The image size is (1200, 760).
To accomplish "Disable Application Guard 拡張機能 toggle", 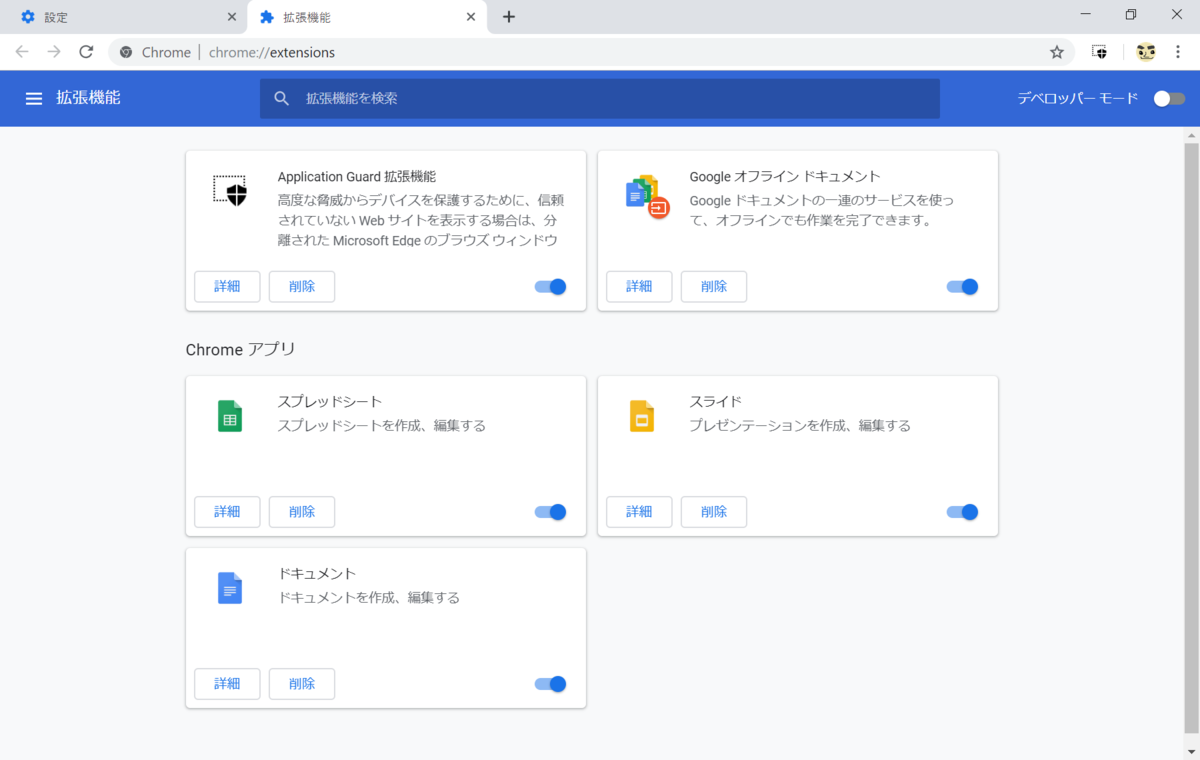I will pos(551,287).
